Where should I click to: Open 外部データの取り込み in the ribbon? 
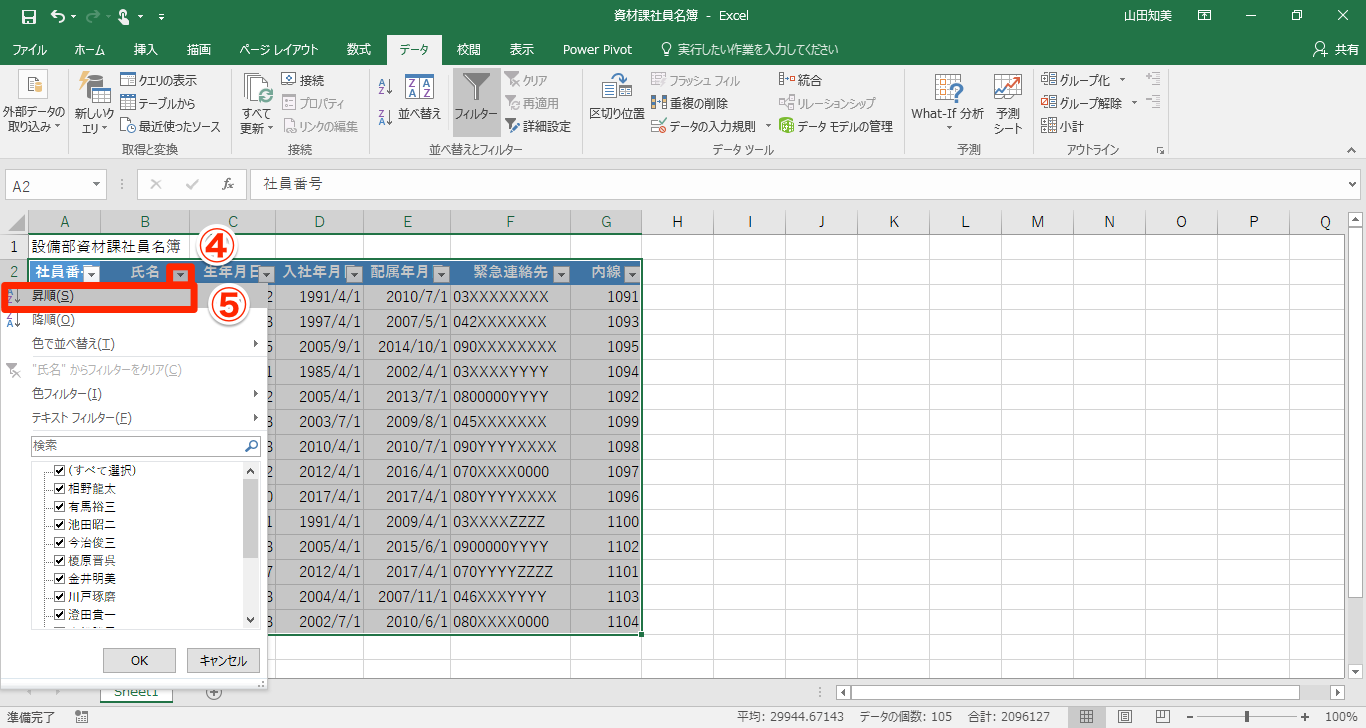33,103
